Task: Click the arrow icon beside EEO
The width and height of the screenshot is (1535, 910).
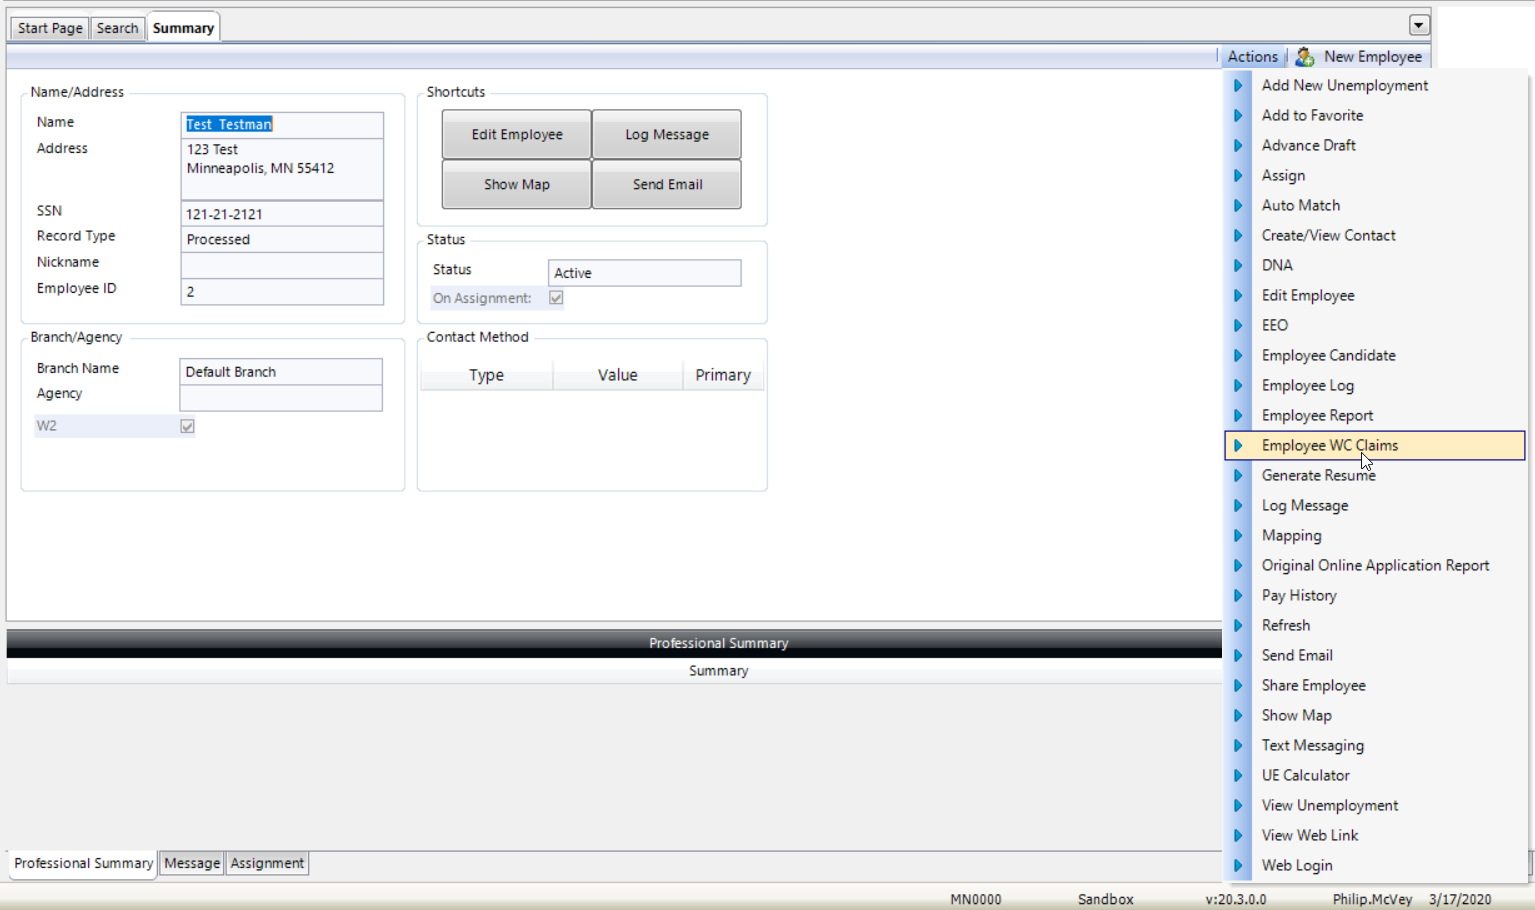Action: click(x=1238, y=326)
